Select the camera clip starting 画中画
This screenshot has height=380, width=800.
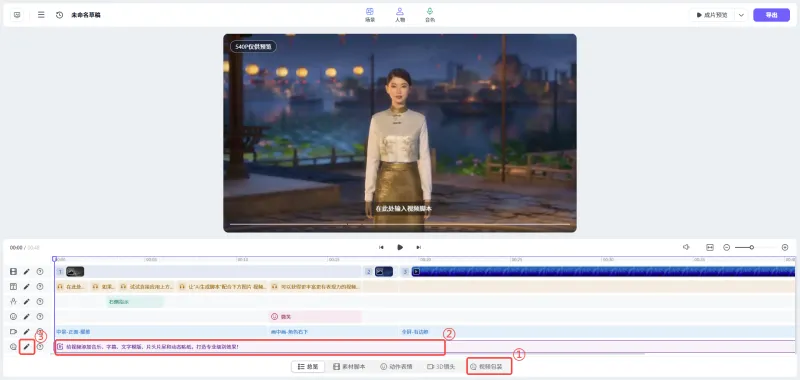tap(332, 332)
